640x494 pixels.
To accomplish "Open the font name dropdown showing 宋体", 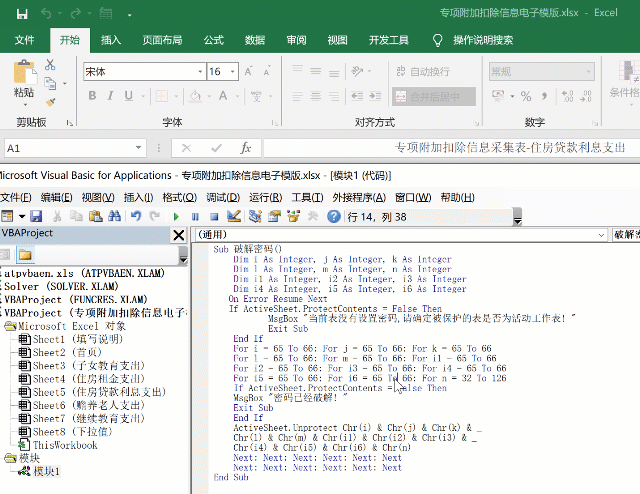I will coord(200,72).
